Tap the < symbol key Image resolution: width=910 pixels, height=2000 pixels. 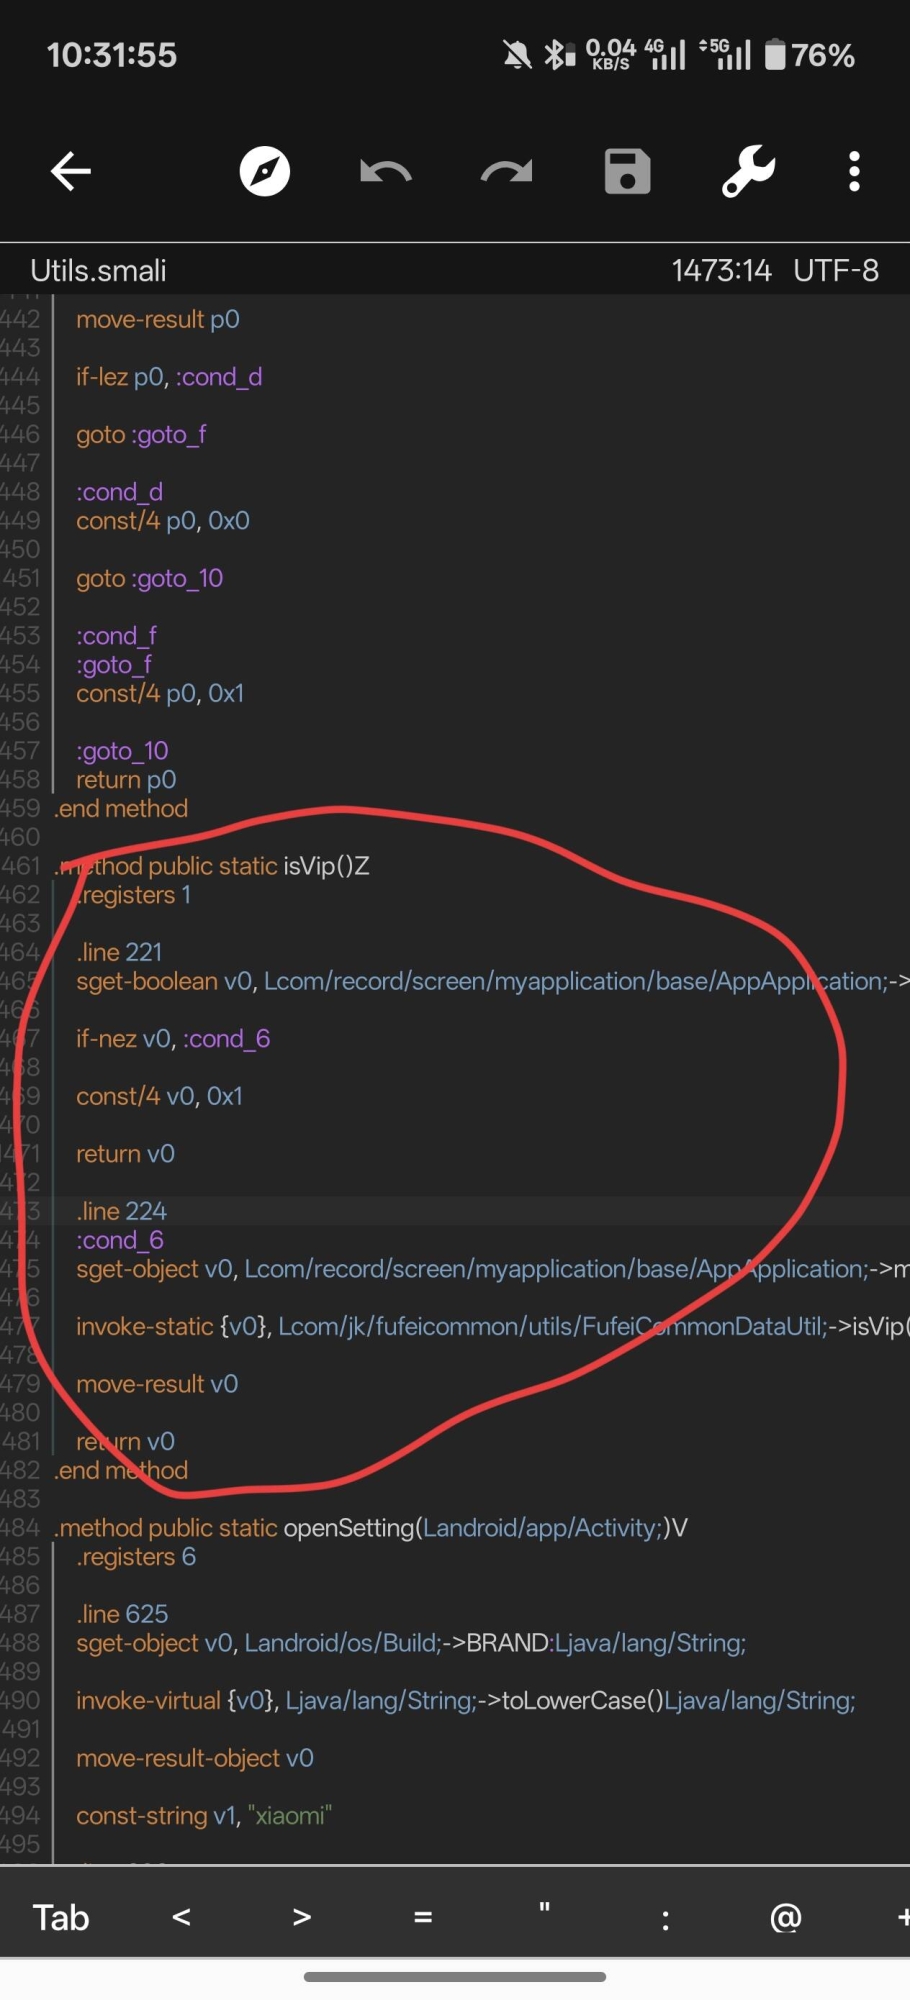point(181,1917)
